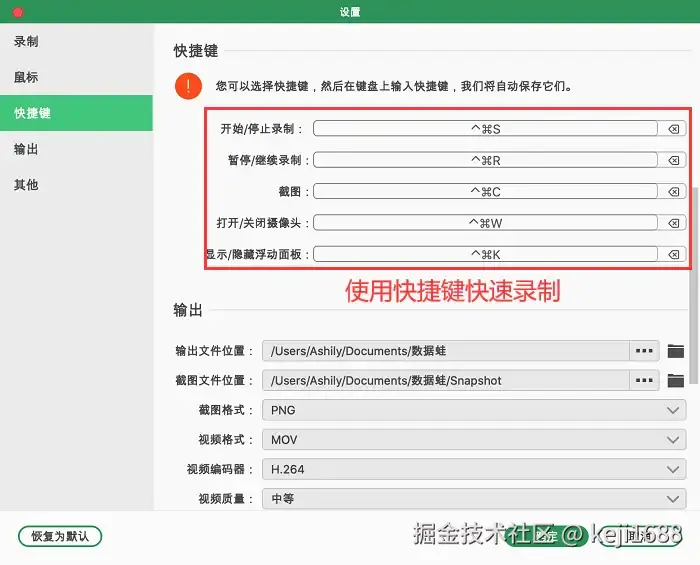Open the video encoder H.264 dropdown
The width and height of the screenshot is (700, 565).
point(474,469)
